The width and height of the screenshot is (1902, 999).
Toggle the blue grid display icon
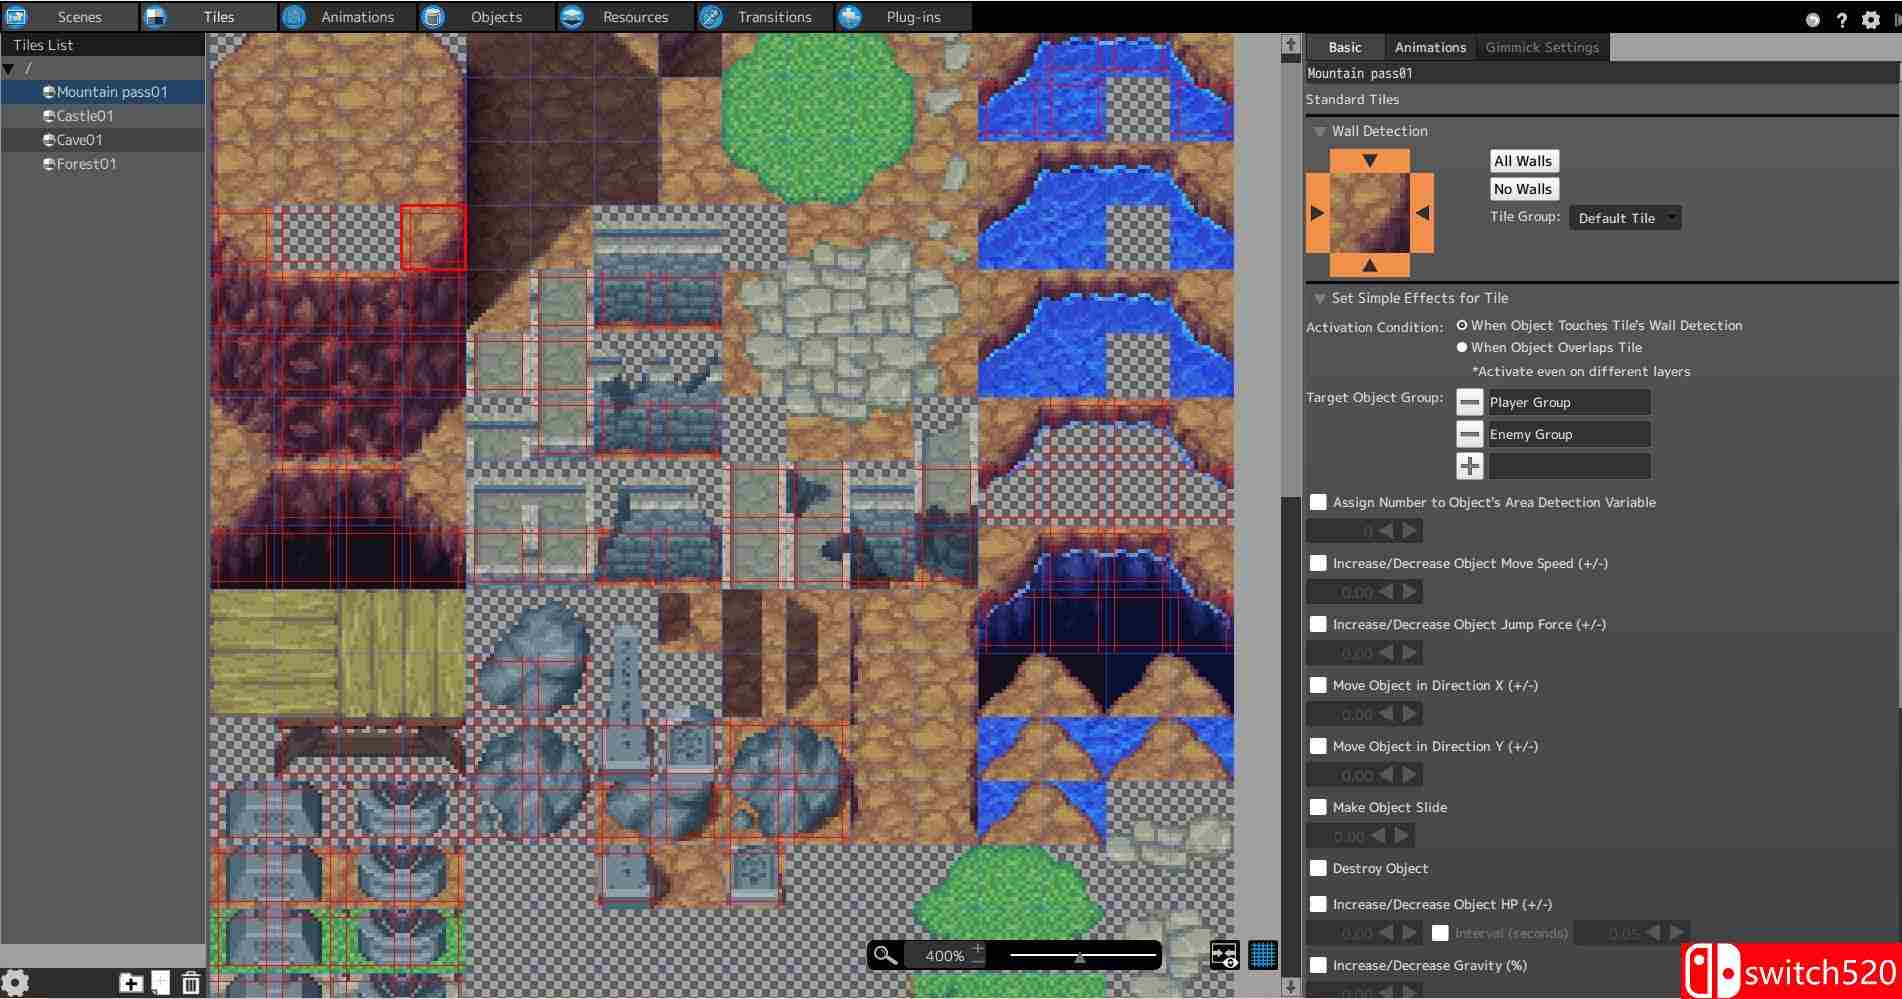tap(1263, 955)
